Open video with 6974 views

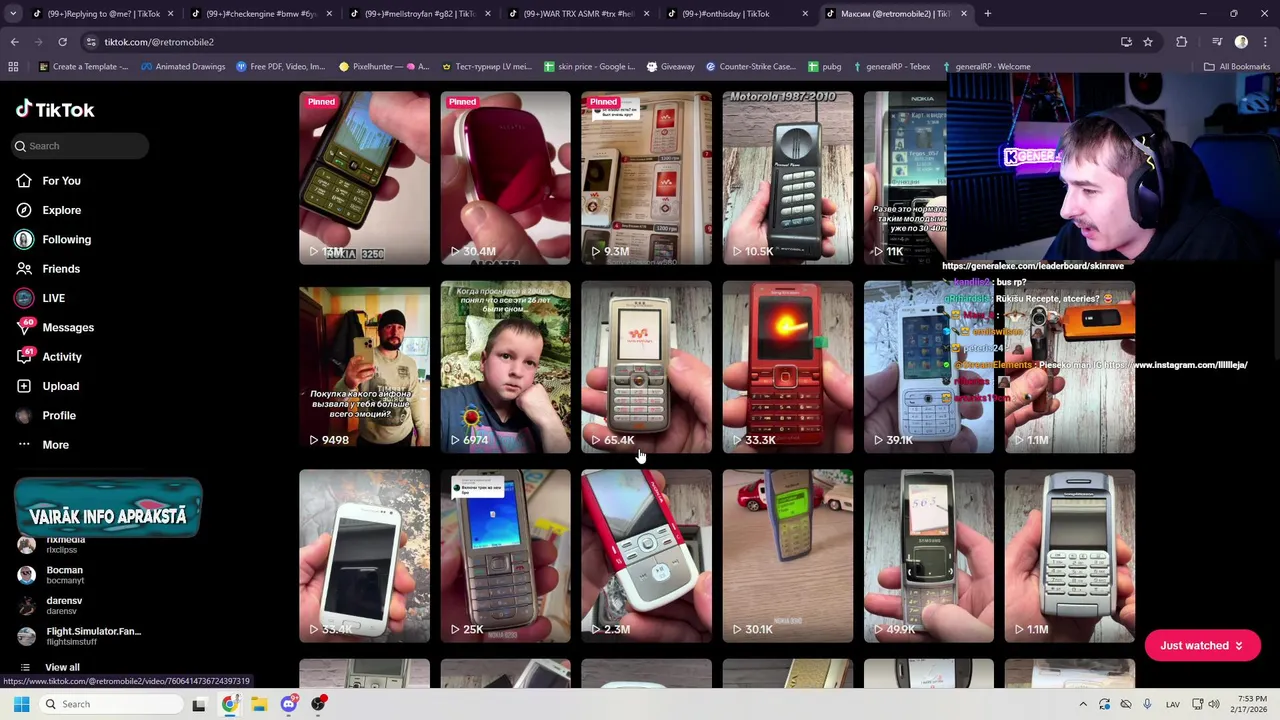click(505, 367)
